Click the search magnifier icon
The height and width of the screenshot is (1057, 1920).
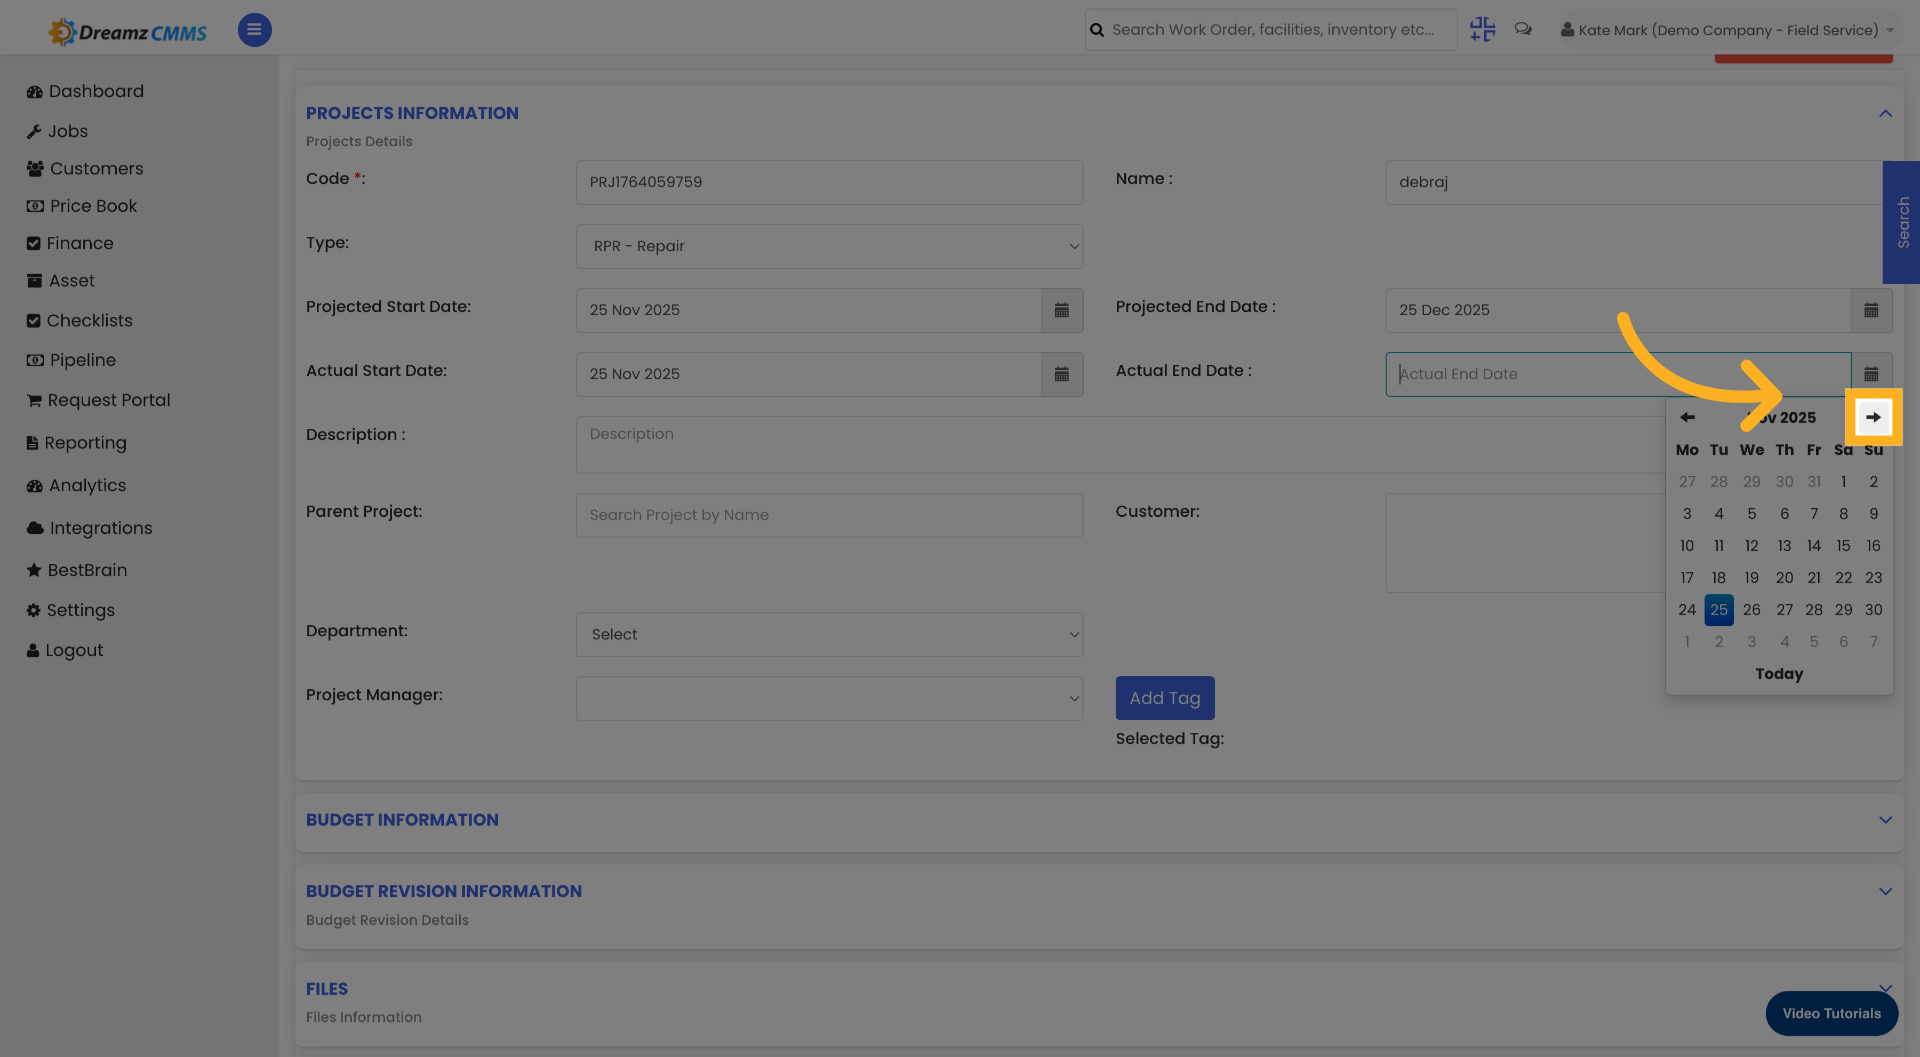[1097, 30]
